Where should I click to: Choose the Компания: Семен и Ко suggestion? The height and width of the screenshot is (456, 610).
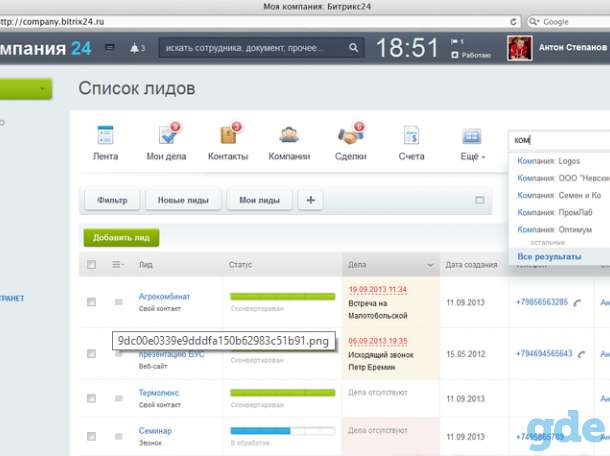559,195
